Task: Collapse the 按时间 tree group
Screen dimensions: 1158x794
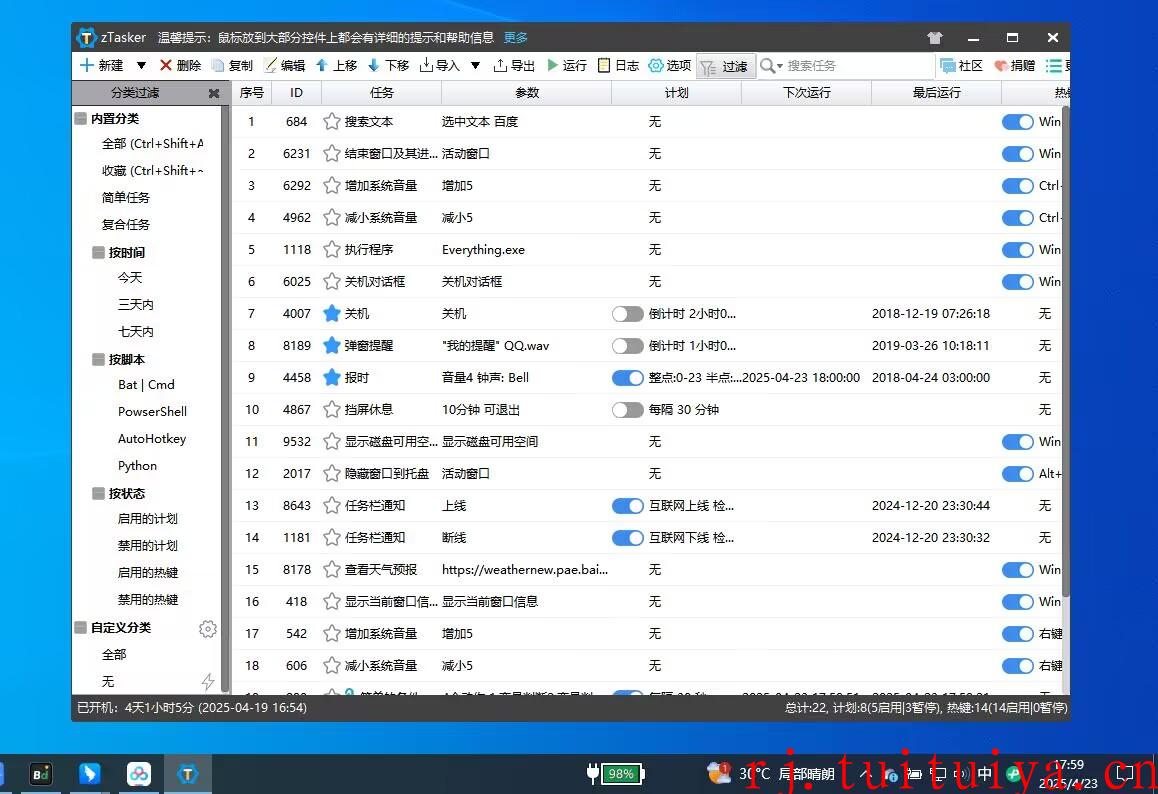Action: tap(98, 253)
